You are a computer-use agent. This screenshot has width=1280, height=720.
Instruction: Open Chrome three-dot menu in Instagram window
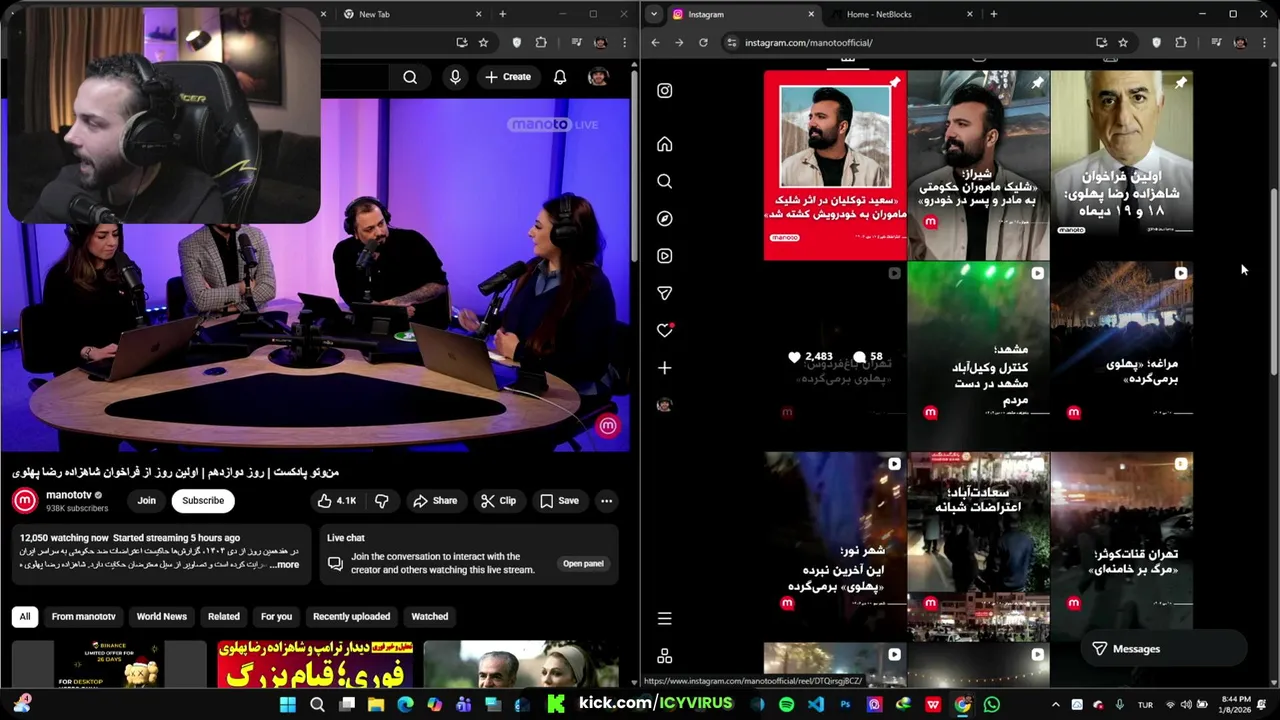pyautogui.click(x=1265, y=43)
